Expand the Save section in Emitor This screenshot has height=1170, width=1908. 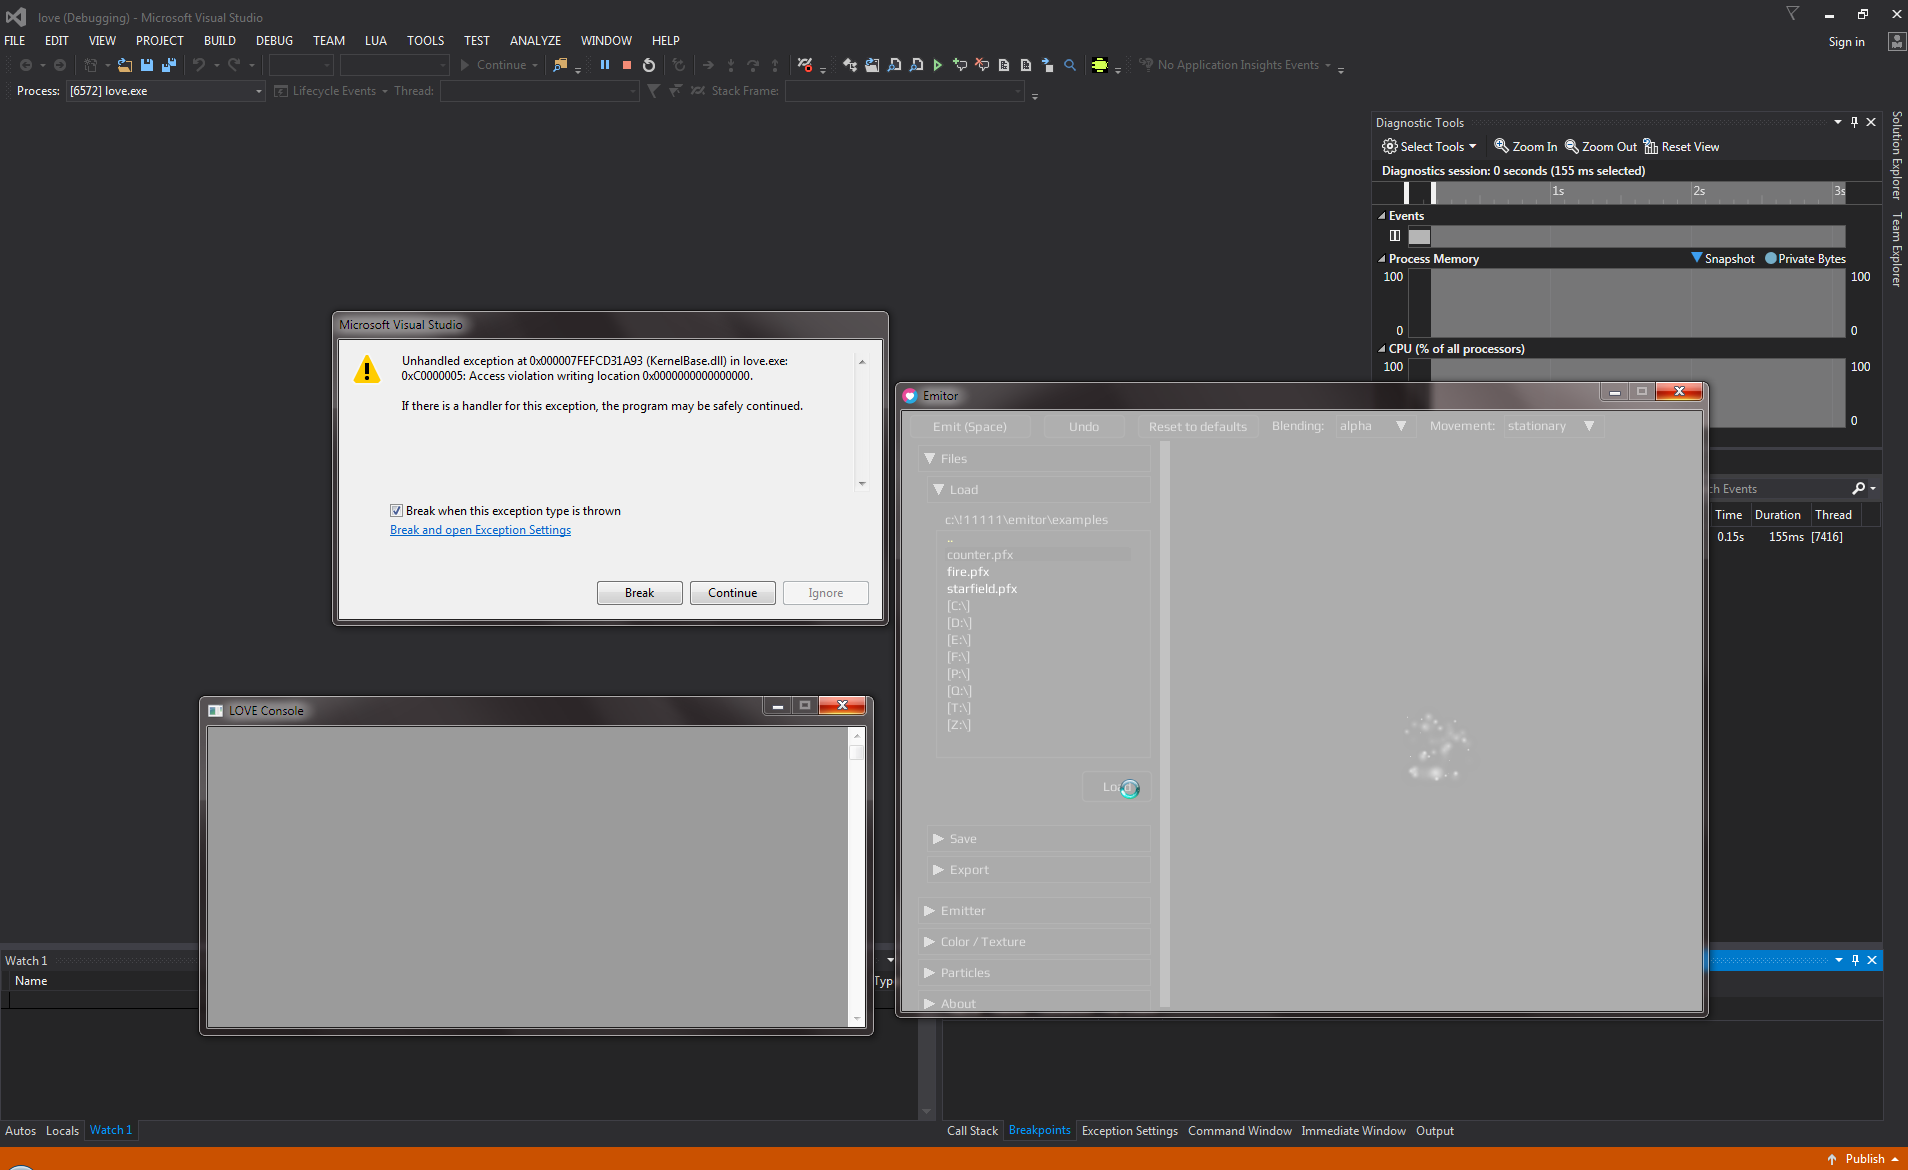[x=1038, y=839]
